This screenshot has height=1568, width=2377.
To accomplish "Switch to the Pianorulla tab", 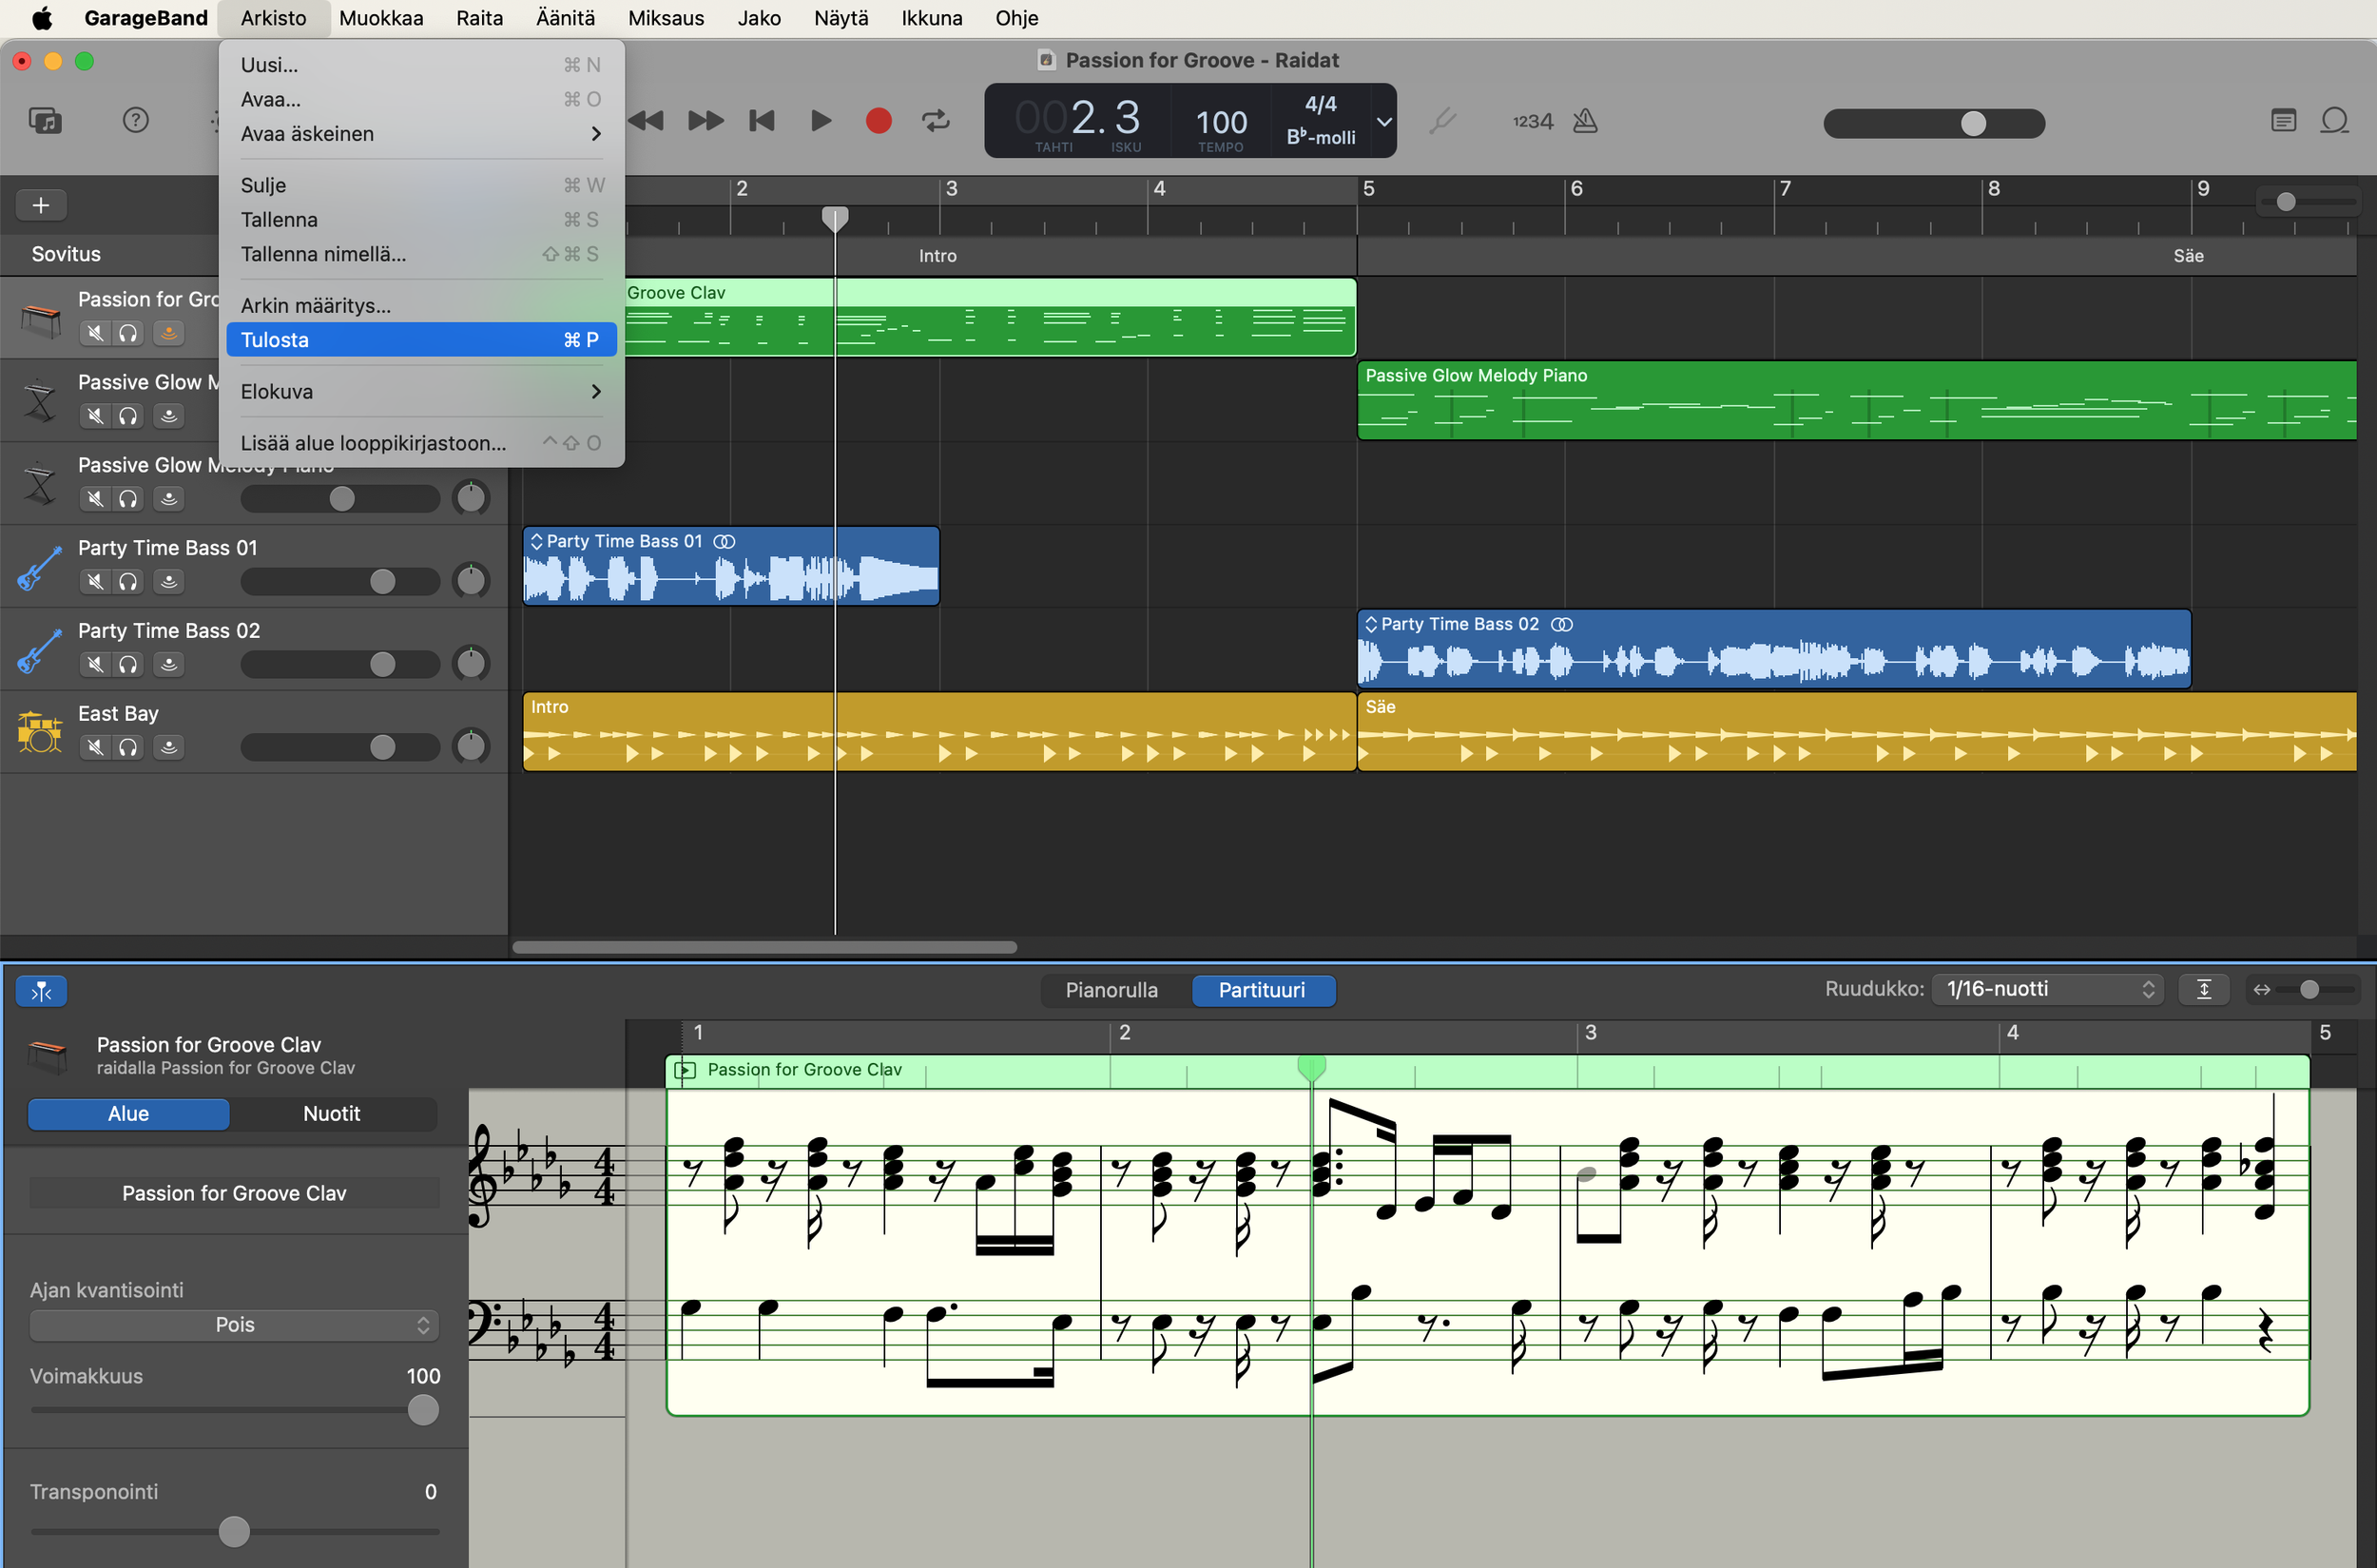I will coord(1111,990).
